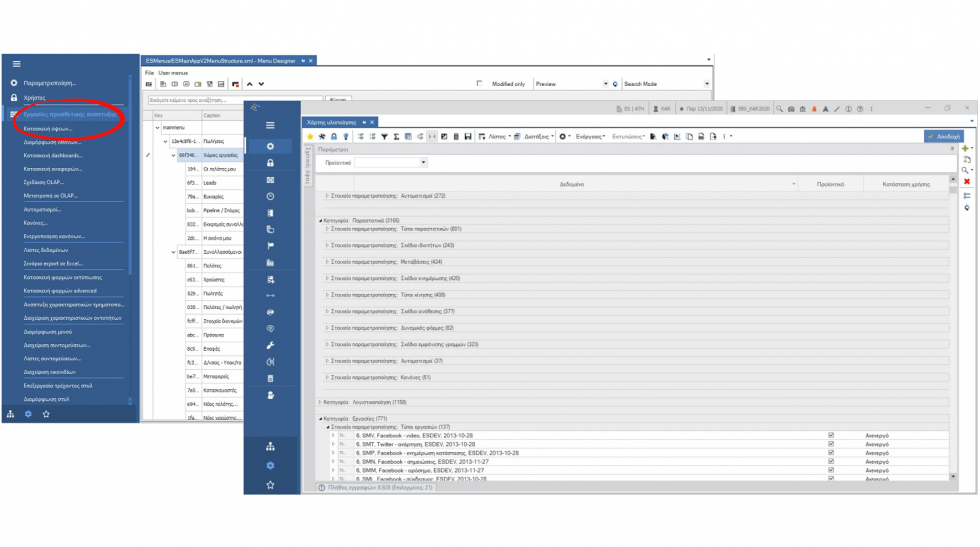Click the Παραμετροποίηση gear icon in sidebar
This screenshot has height=547, width=980.
tap(14, 83)
